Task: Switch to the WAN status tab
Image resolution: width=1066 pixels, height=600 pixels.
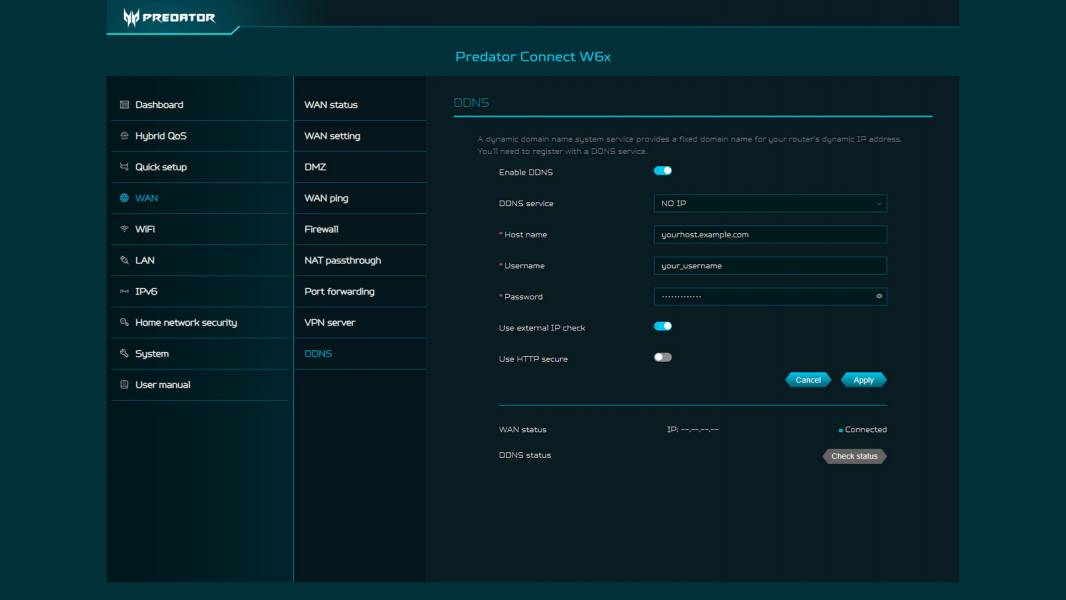Action: 330,103
